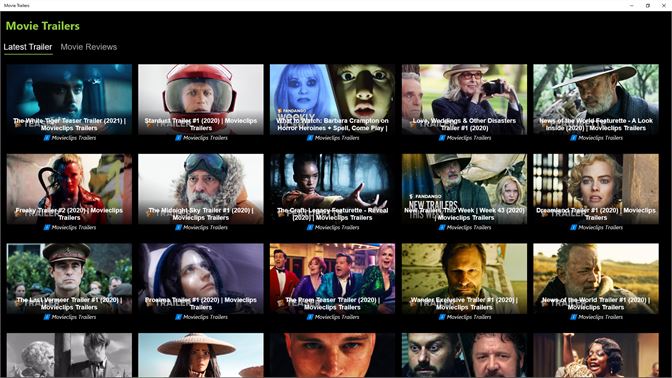Select Proxima Trailer #1 (2020) thumbnail
The width and height of the screenshot is (672, 378).
(201, 279)
